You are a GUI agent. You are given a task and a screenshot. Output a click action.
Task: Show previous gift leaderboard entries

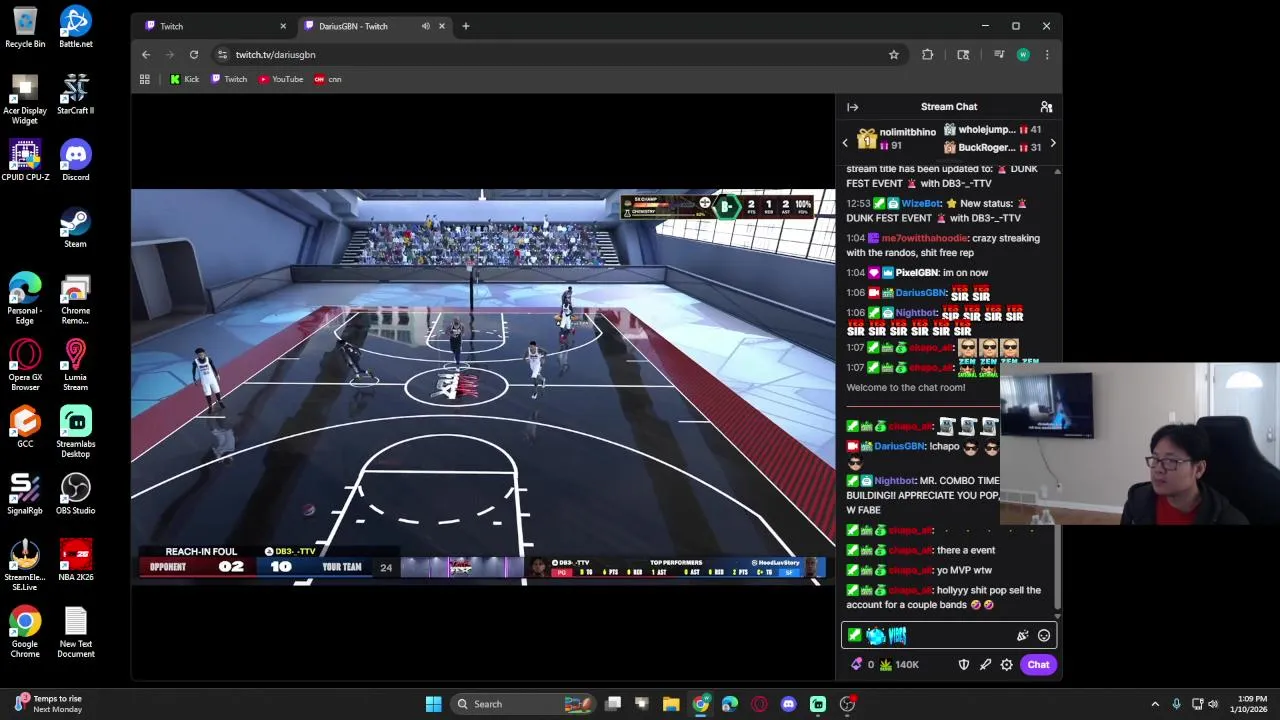845,143
